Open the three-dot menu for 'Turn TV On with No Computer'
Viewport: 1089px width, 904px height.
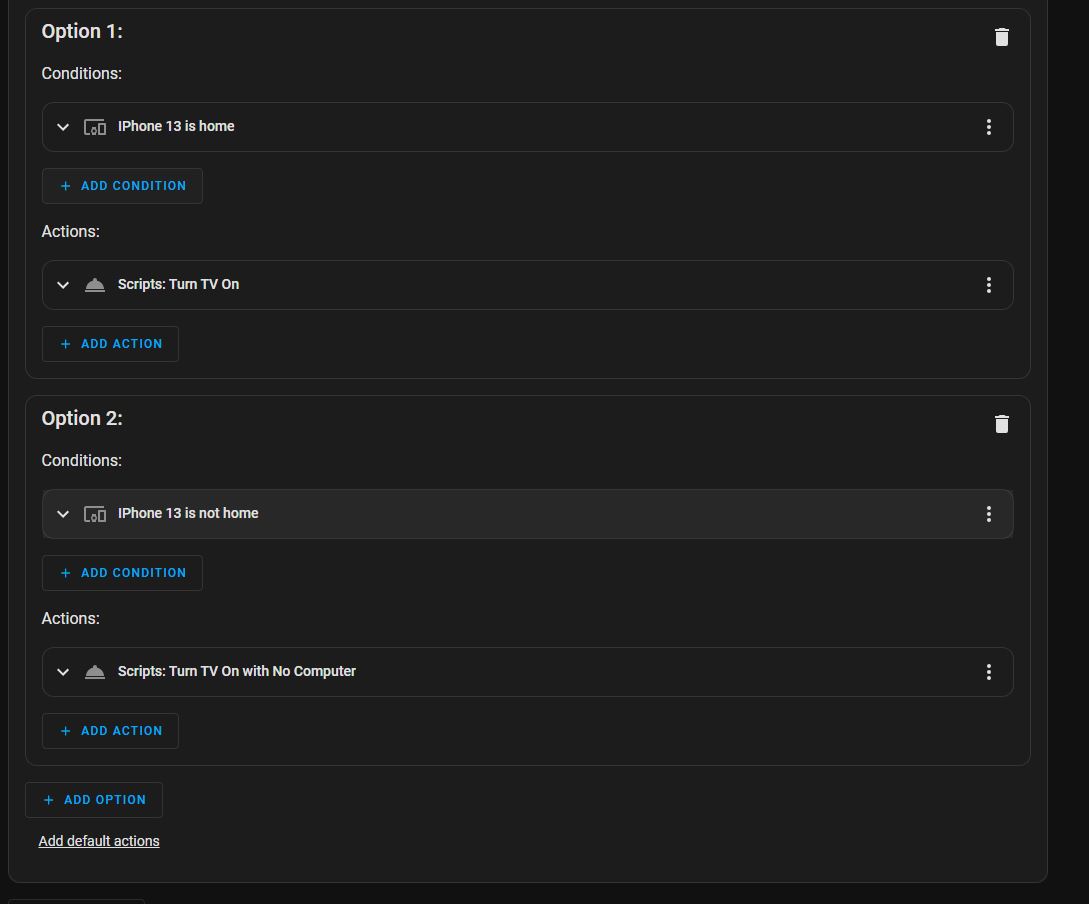[988, 672]
